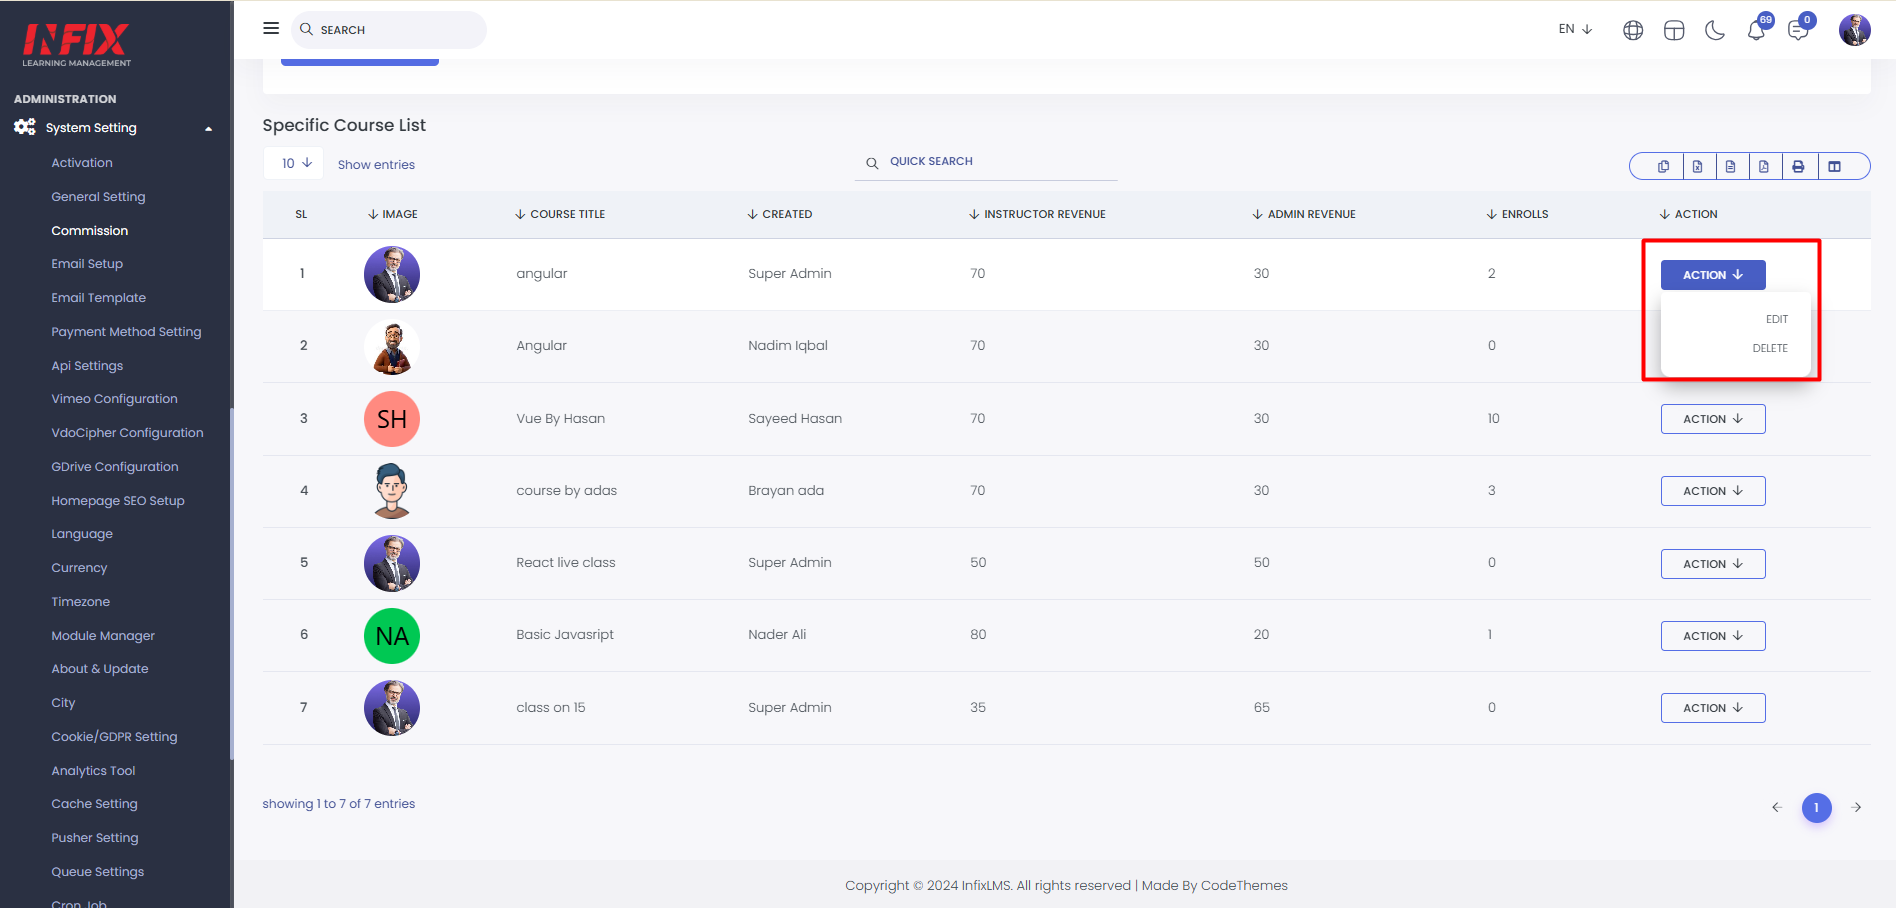Image resolution: width=1896 pixels, height=908 pixels.
Task: Click the NA avatar thumbnail
Action: click(x=392, y=636)
